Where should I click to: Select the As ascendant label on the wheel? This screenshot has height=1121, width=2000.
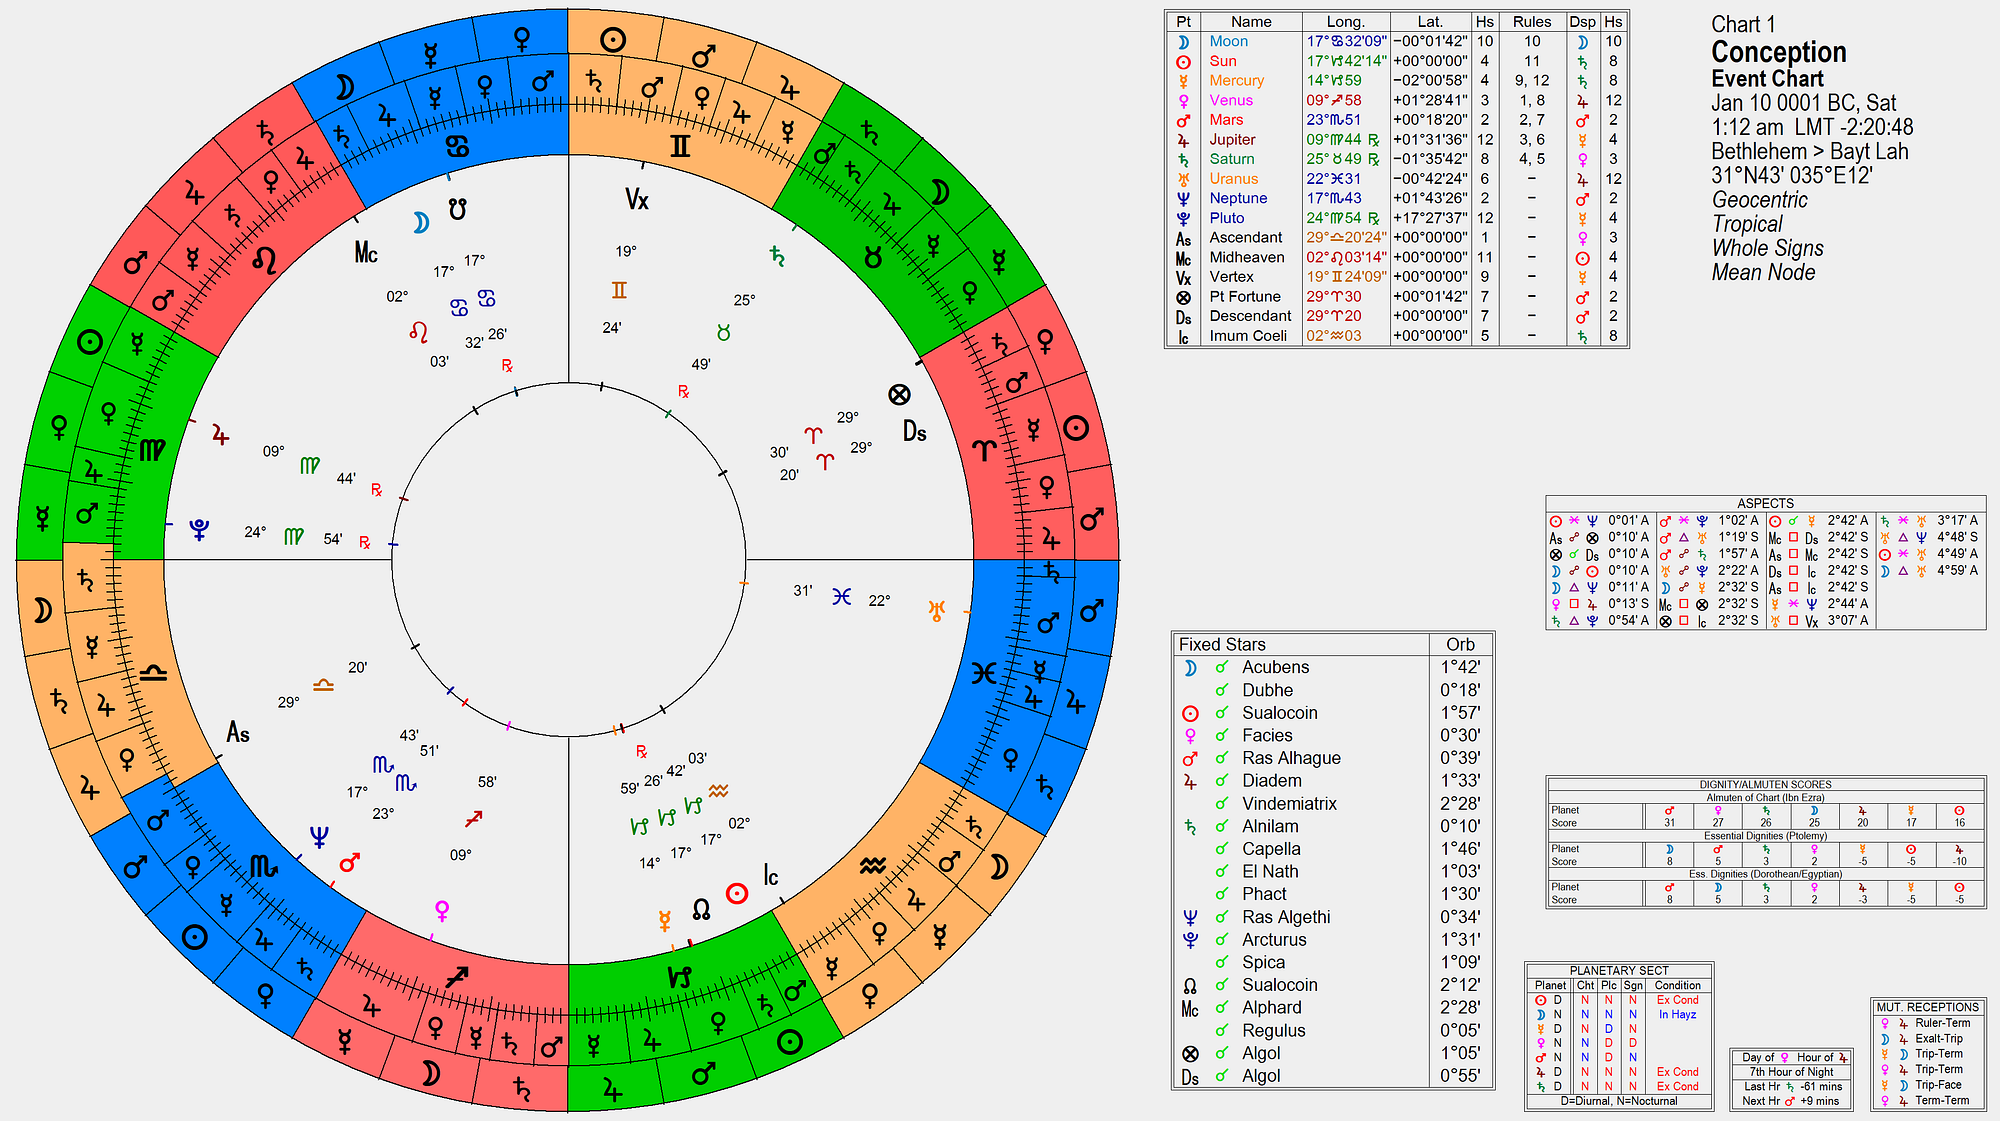(x=238, y=733)
